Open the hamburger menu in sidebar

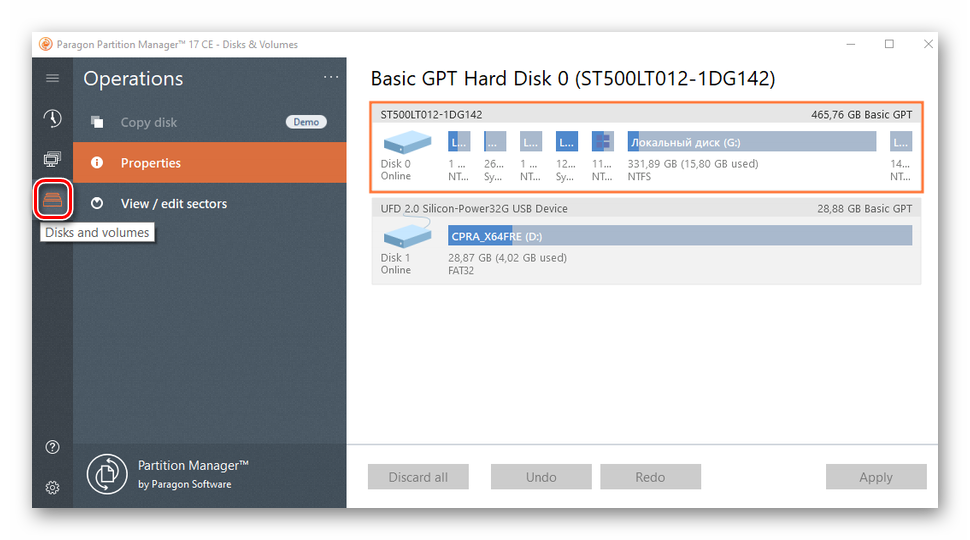52,78
